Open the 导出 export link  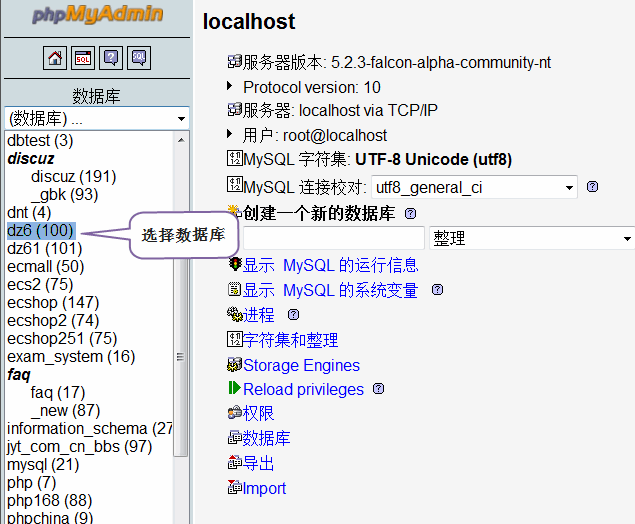(x=259, y=463)
